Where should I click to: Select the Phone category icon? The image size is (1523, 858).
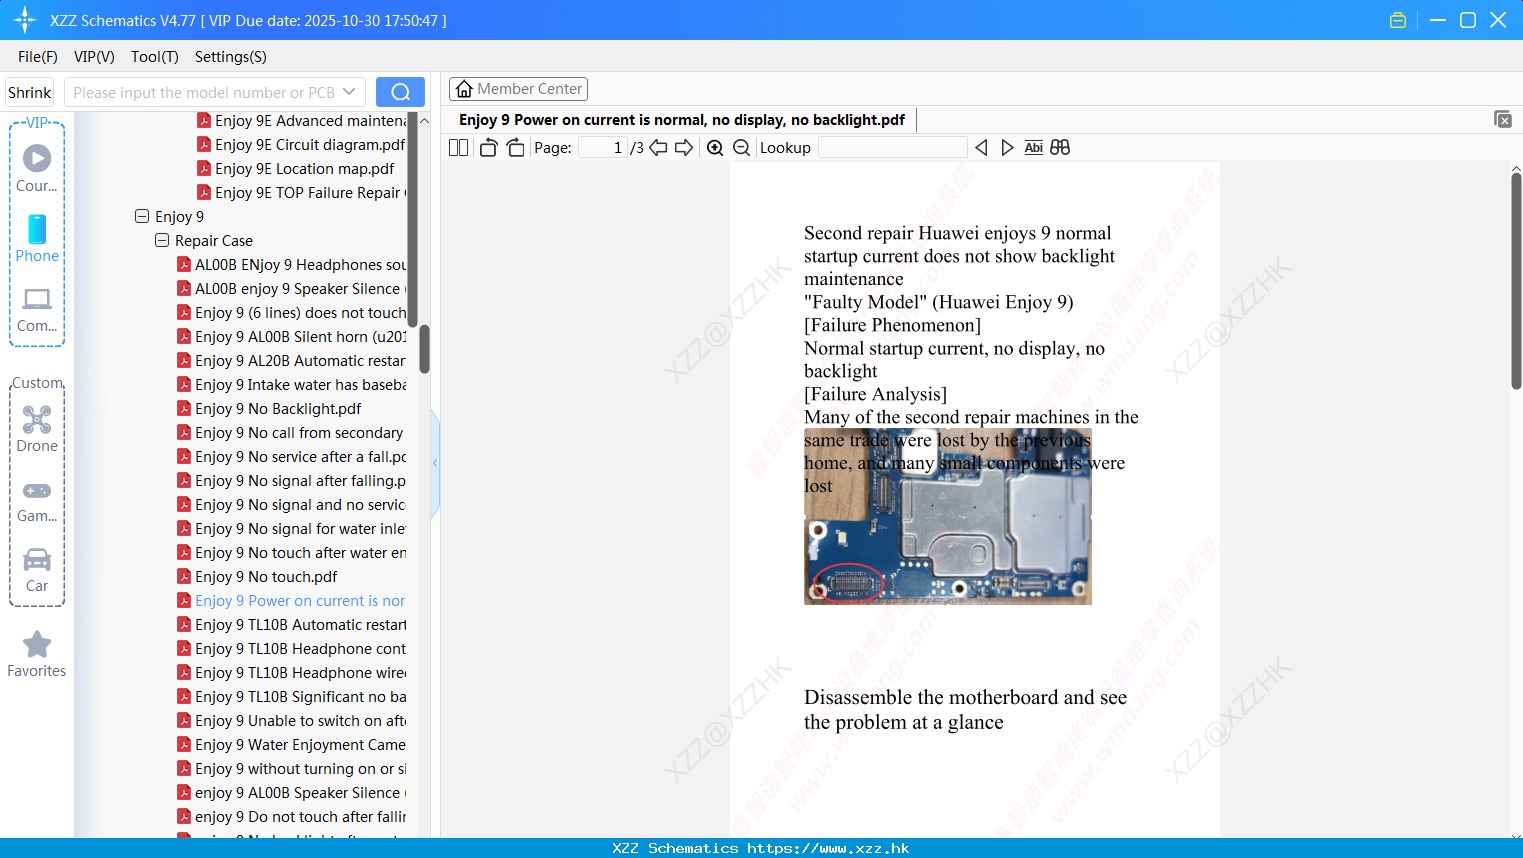(37, 239)
